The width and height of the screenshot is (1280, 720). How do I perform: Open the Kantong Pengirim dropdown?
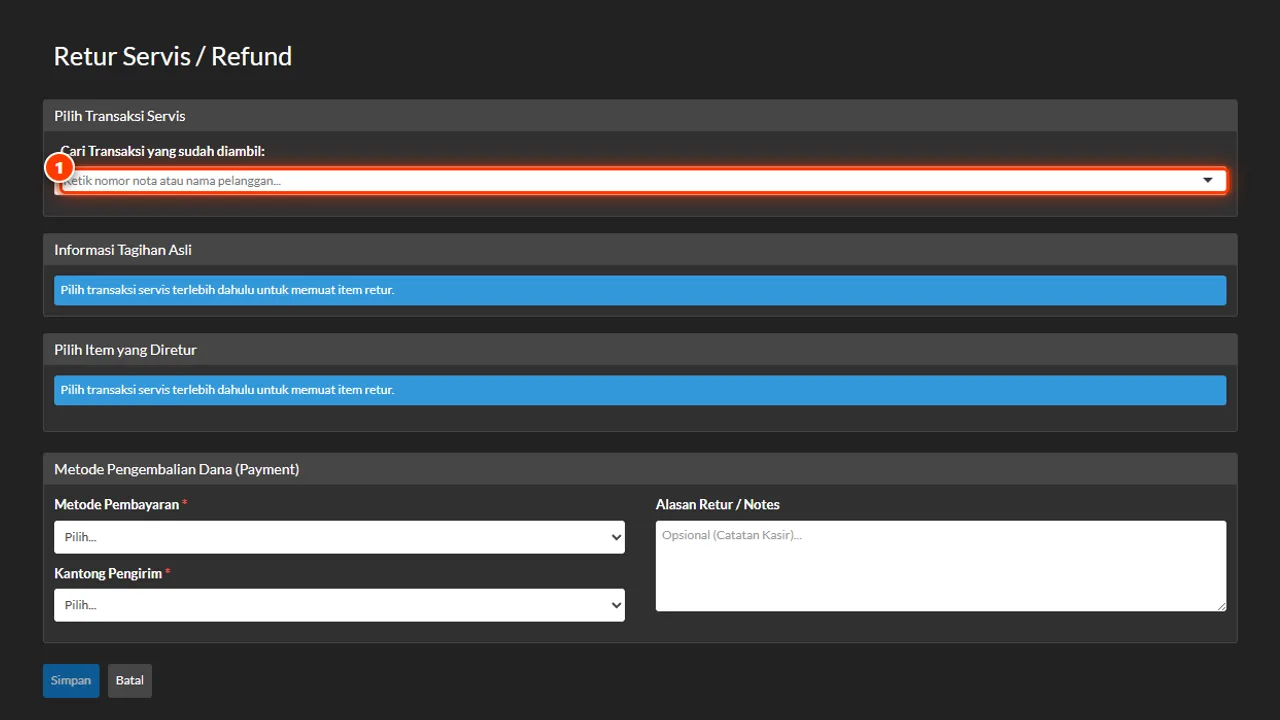[x=339, y=605]
